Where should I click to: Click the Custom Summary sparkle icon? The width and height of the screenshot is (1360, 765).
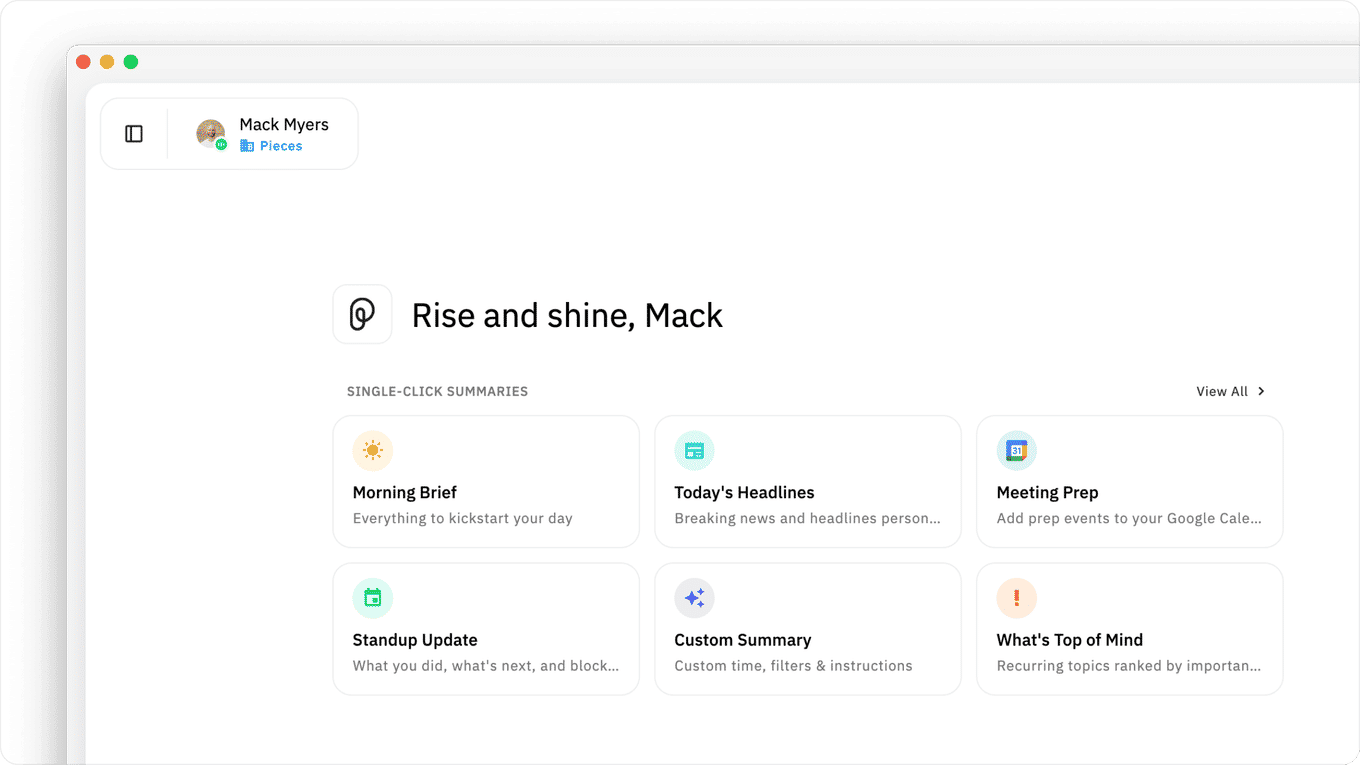click(695, 598)
